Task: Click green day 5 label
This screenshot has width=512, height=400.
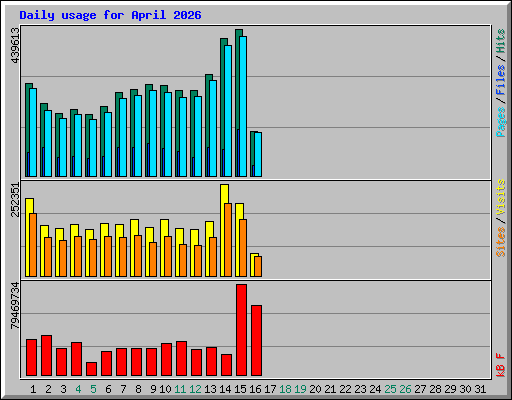Action: pos(93,389)
